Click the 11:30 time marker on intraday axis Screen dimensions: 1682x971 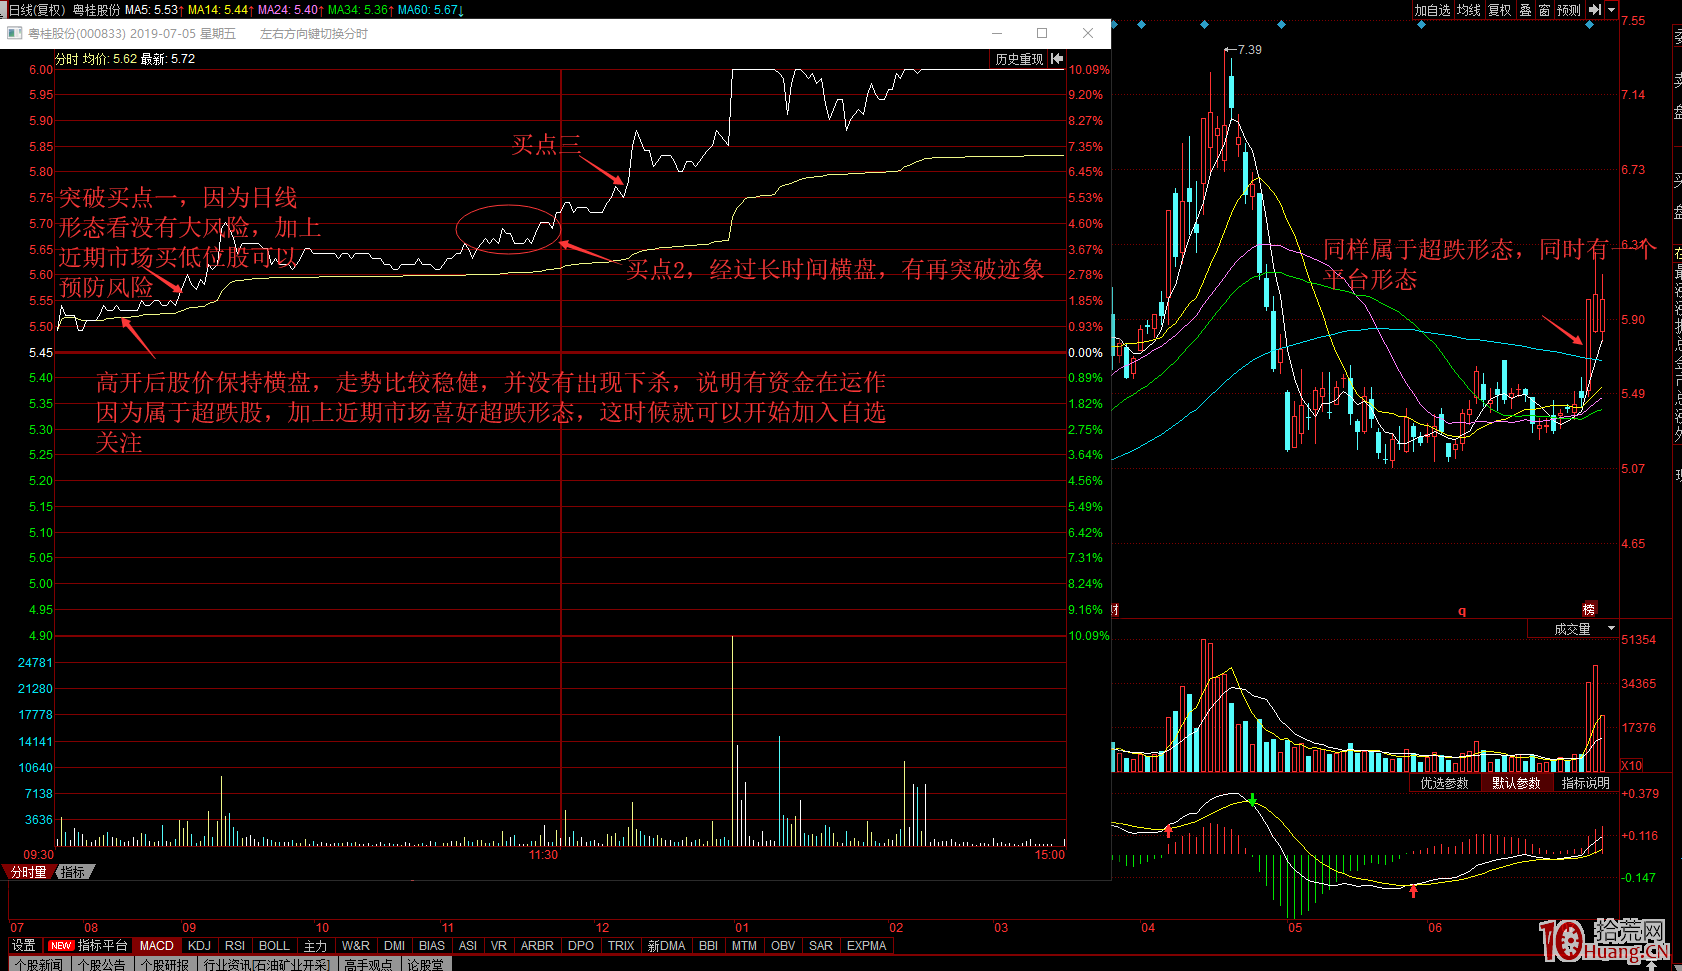543,855
